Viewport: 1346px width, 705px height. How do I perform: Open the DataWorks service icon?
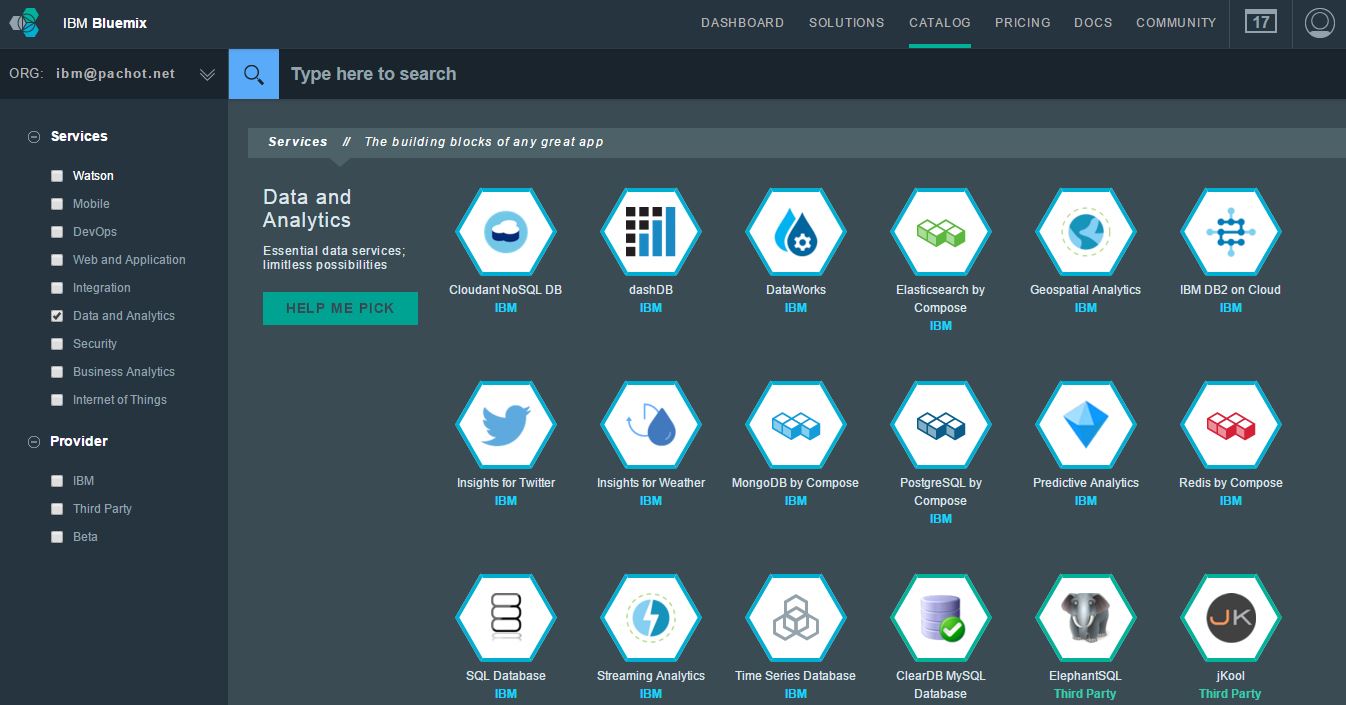click(x=796, y=231)
